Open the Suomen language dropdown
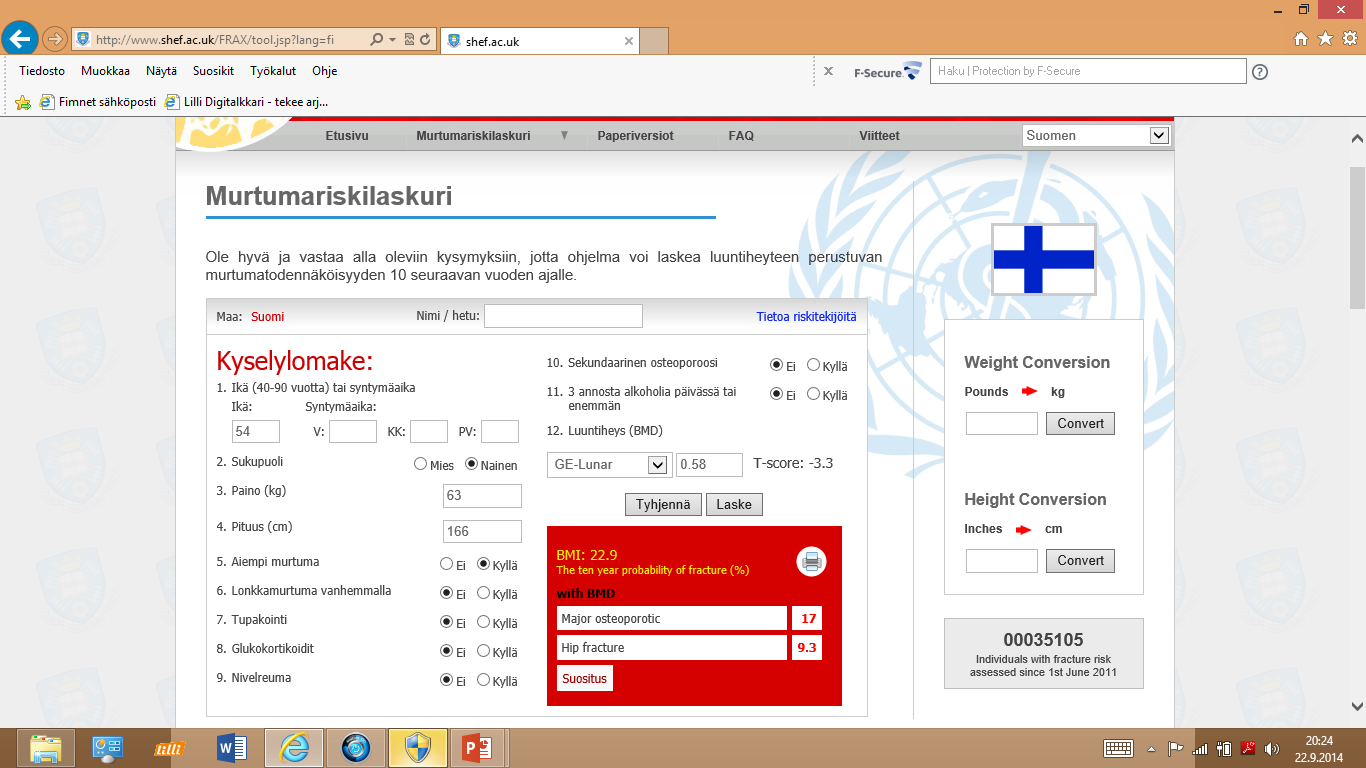The height and width of the screenshot is (768, 1366). (1096, 135)
